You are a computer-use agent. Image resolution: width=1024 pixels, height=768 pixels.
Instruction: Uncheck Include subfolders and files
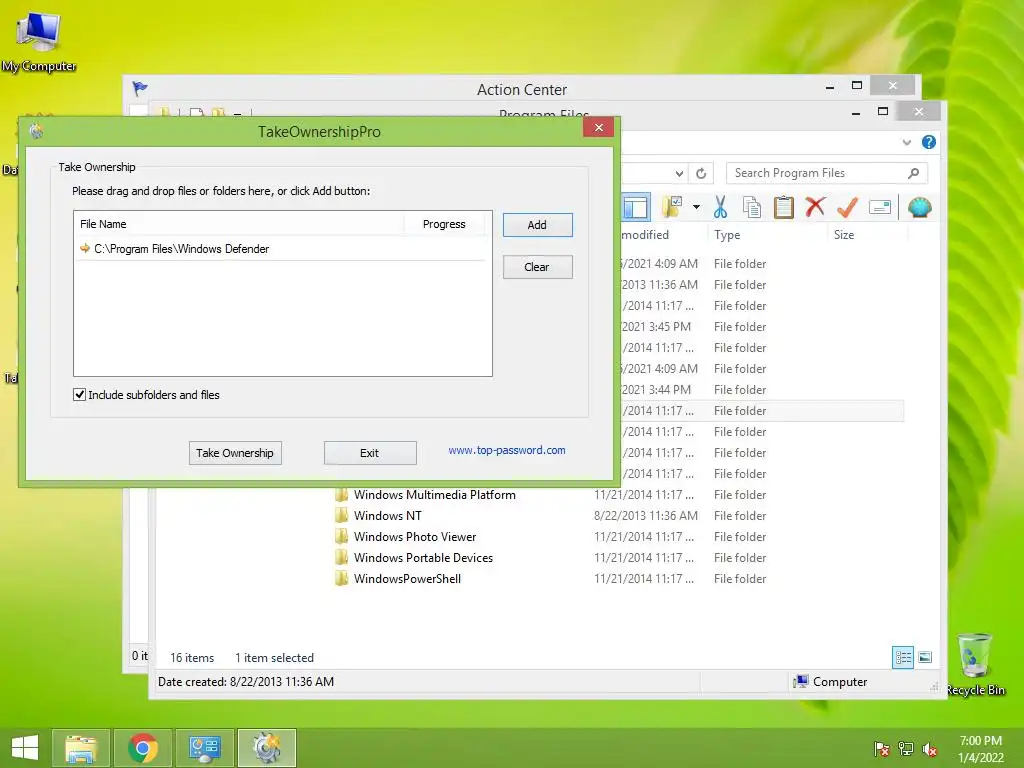[80, 394]
